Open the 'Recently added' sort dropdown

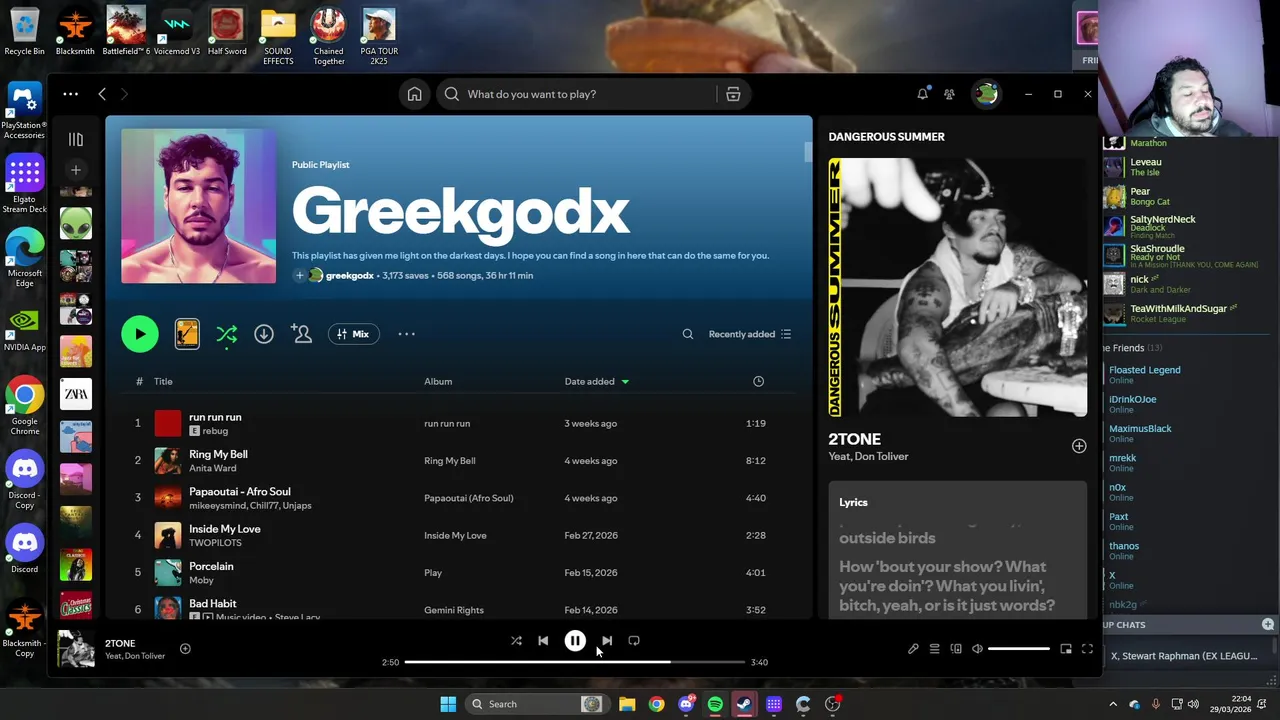[750, 334]
